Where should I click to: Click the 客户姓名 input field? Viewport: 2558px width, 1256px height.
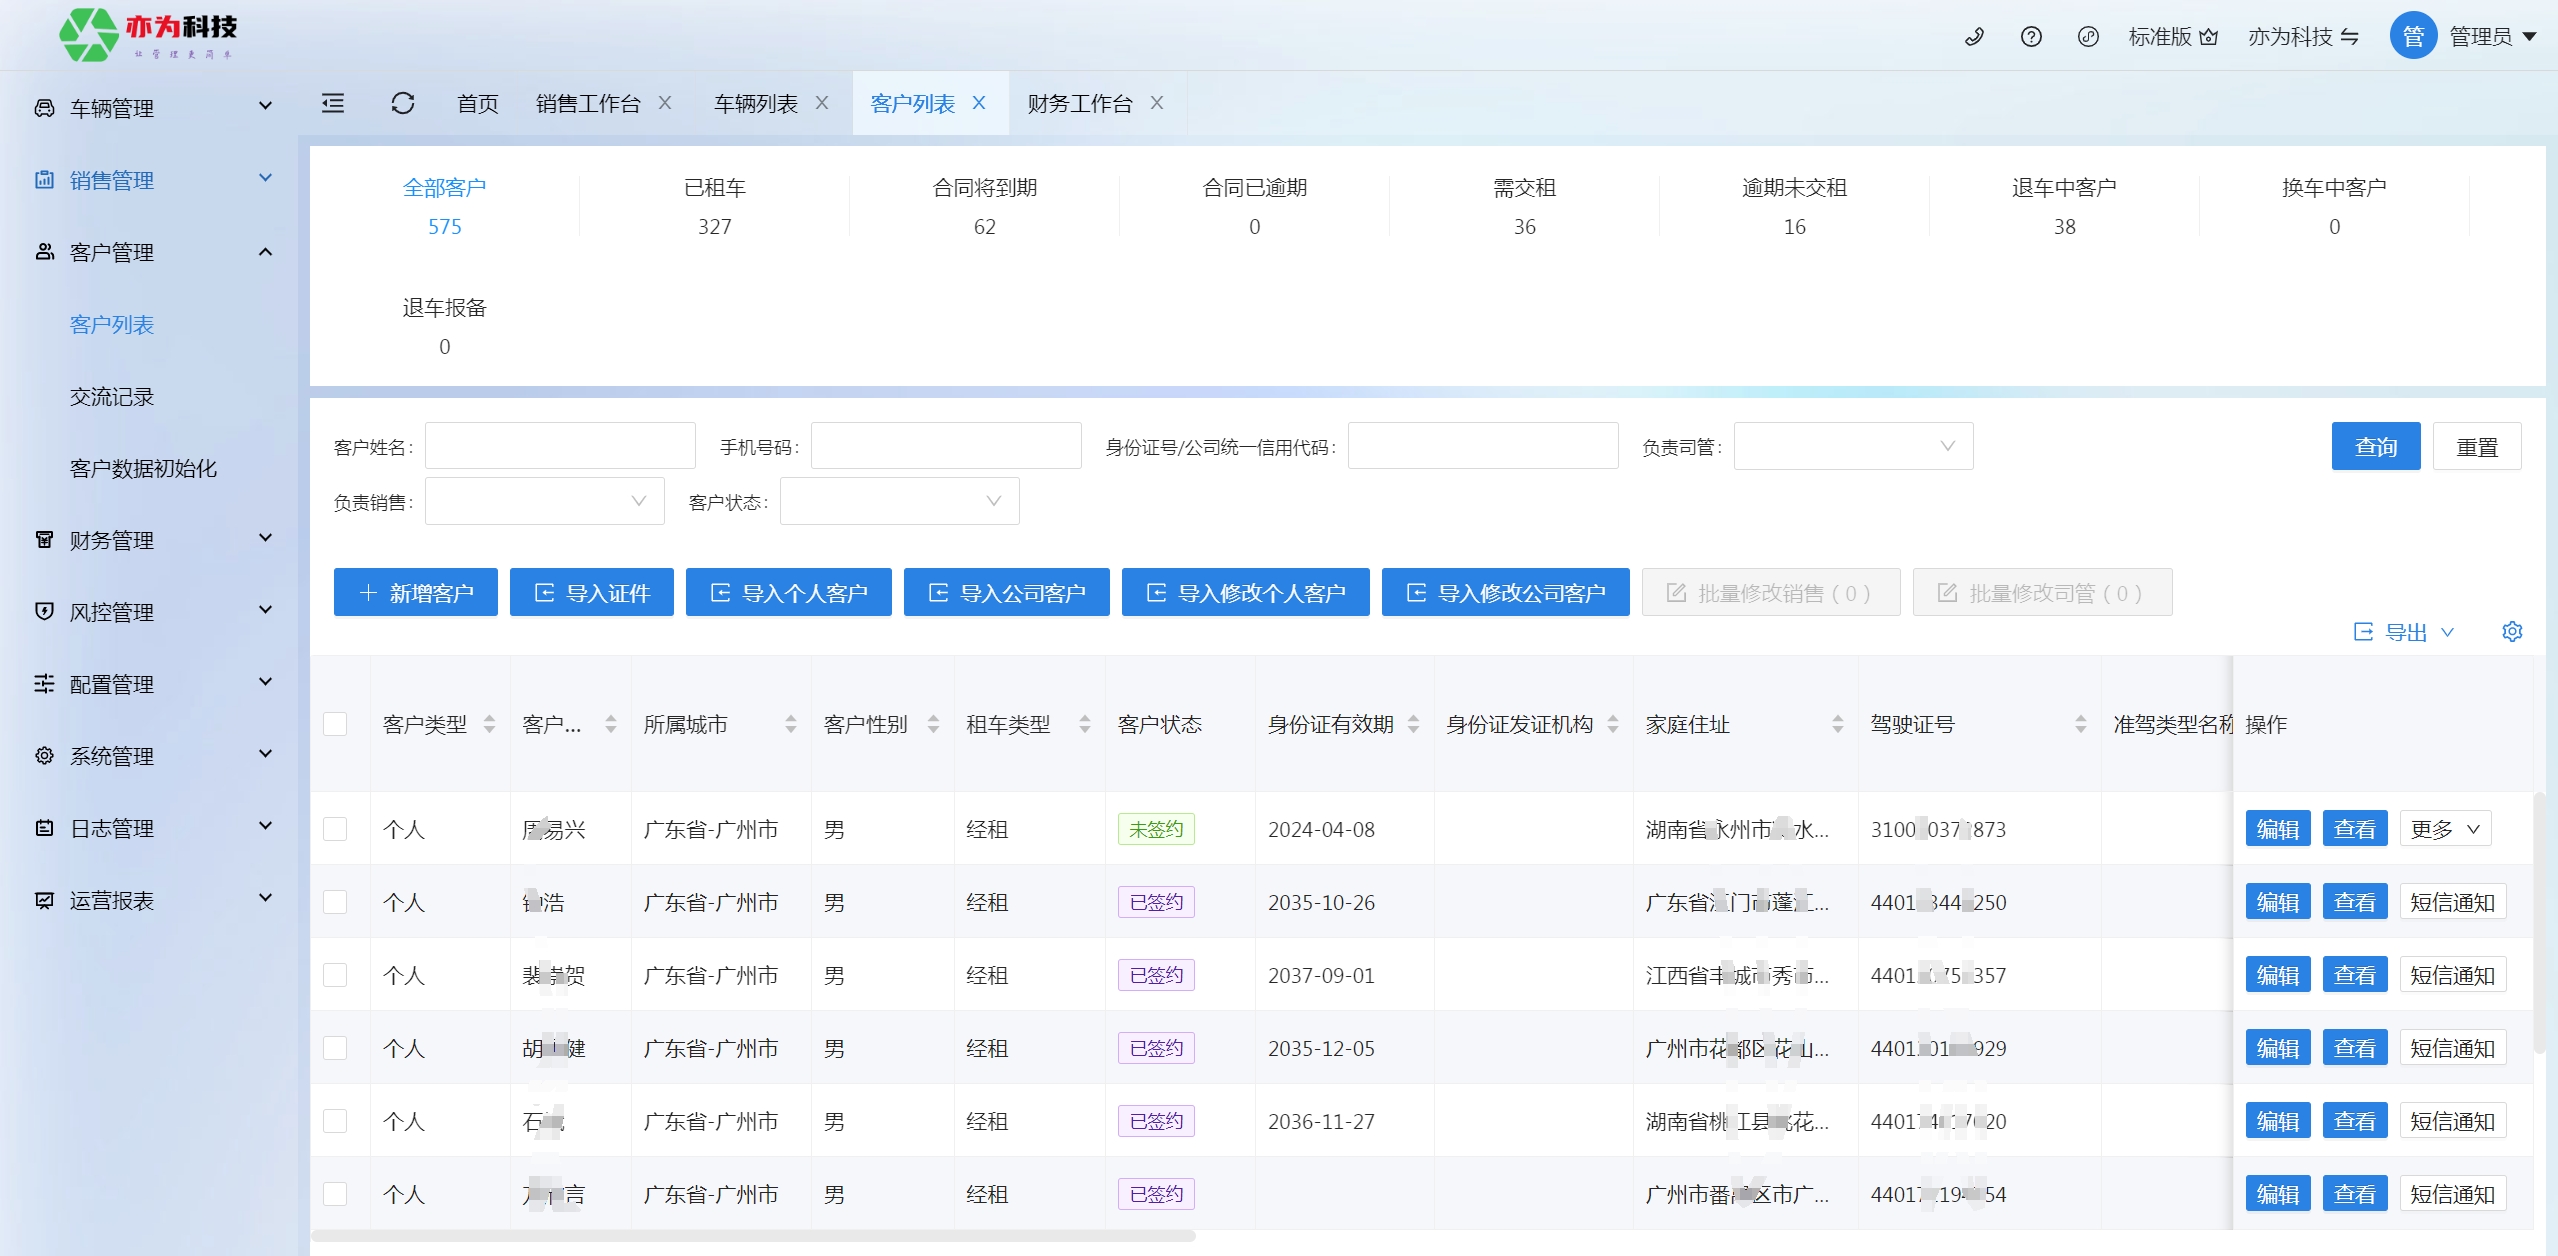[x=559, y=446]
